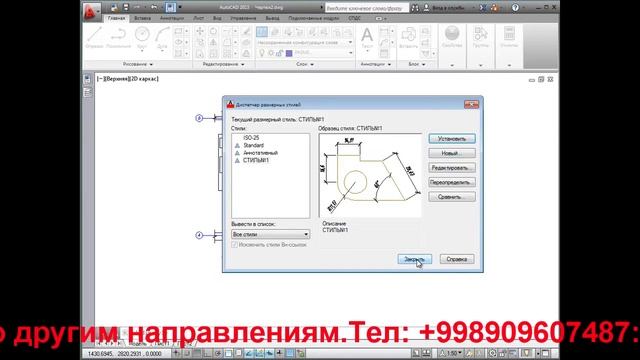The height and width of the screenshot is (360, 640).
Task: Click the dimension style preview image
Action: click(x=370, y=176)
